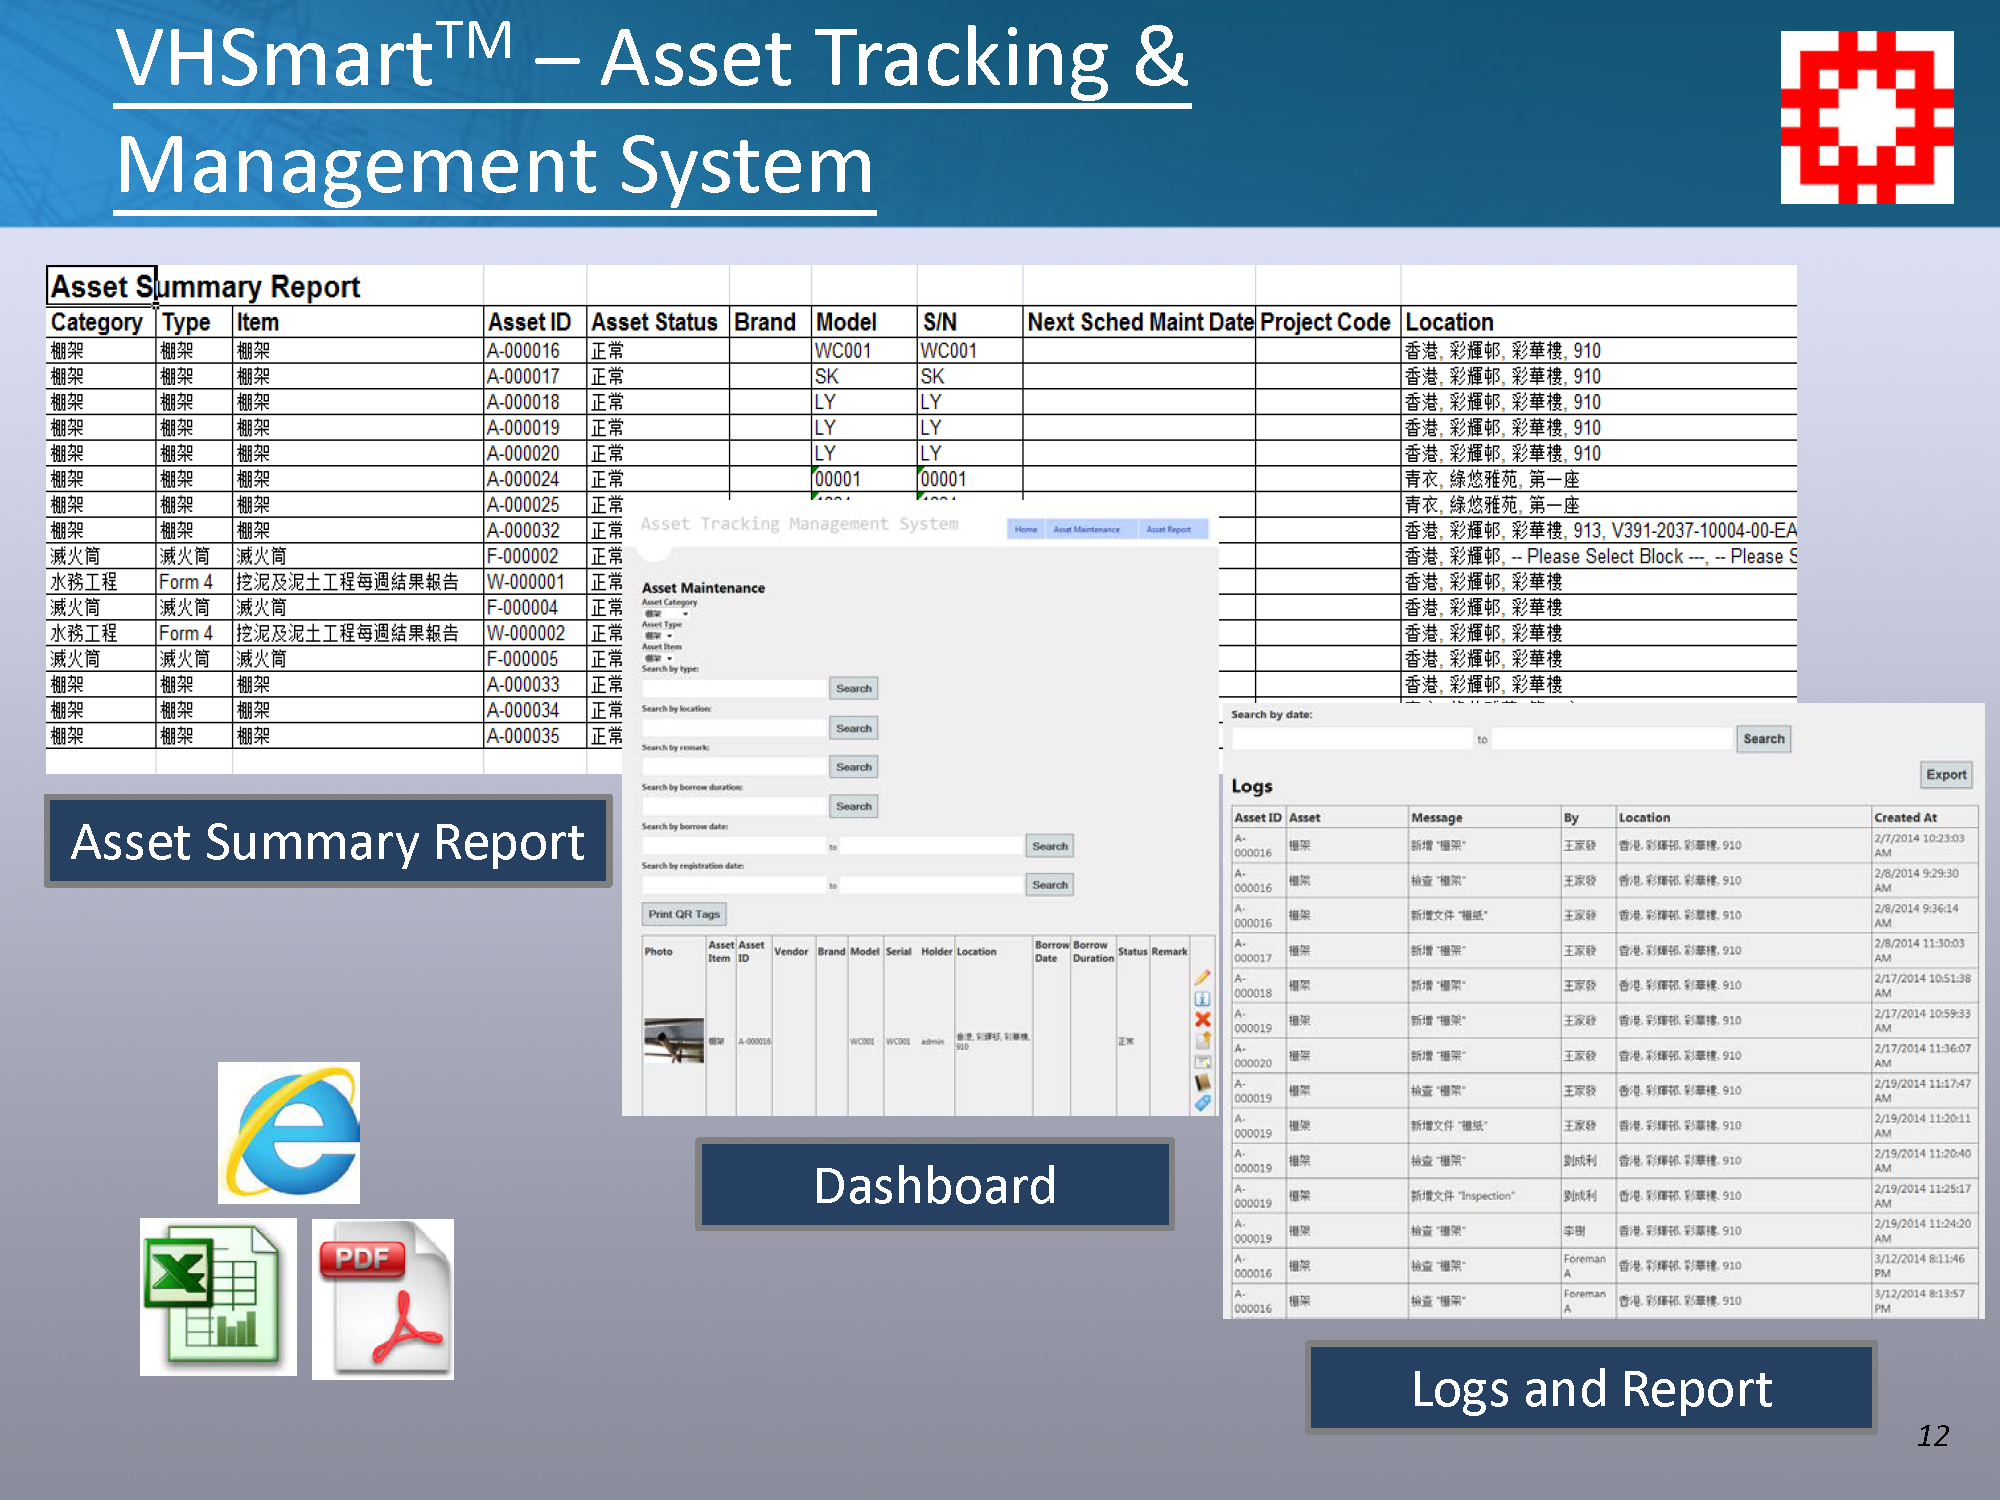The image size is (2000, 1500).
Task: Click the Search by borrow duration field
Action: pyautogui.click(x=734, y=806)
